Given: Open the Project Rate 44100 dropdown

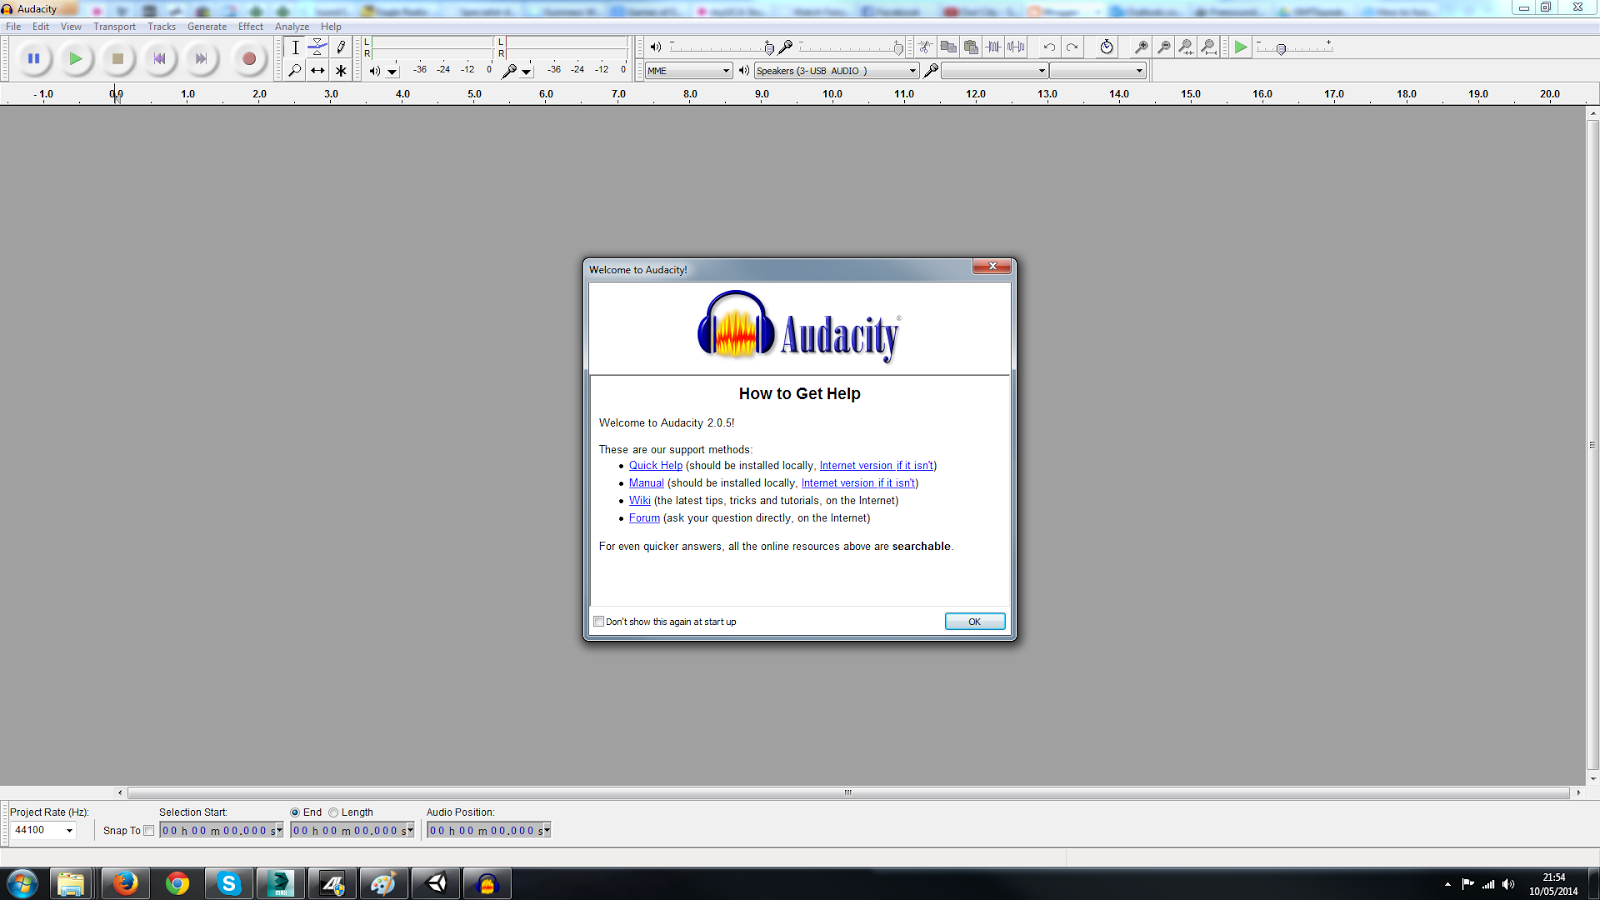Looking at the screenshot, I should (43, 830).
